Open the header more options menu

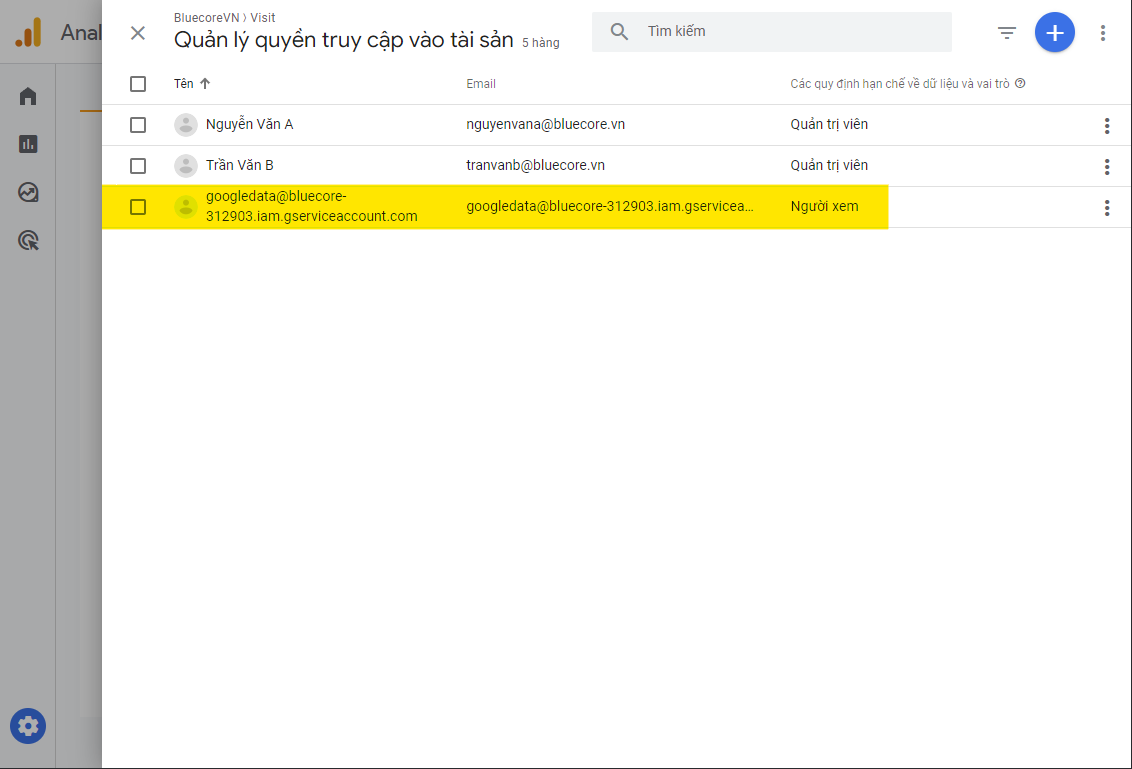pyautogui.click(x=1102, y=33)
